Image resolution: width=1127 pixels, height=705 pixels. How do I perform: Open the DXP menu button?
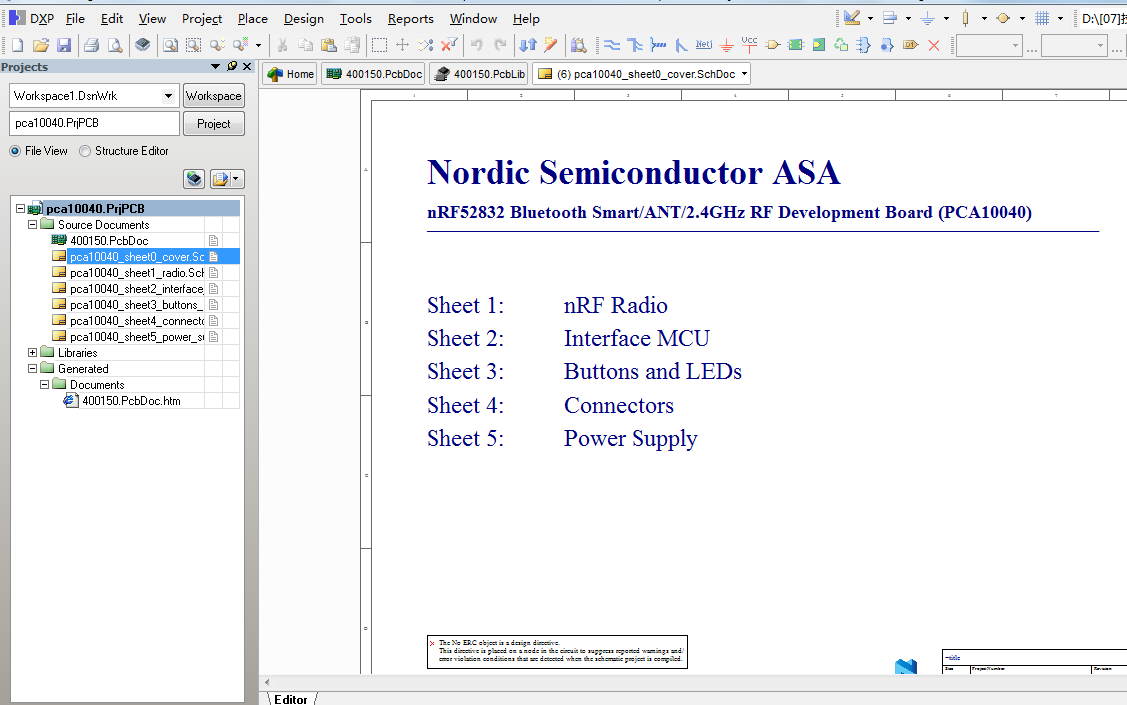click(32, 19)
